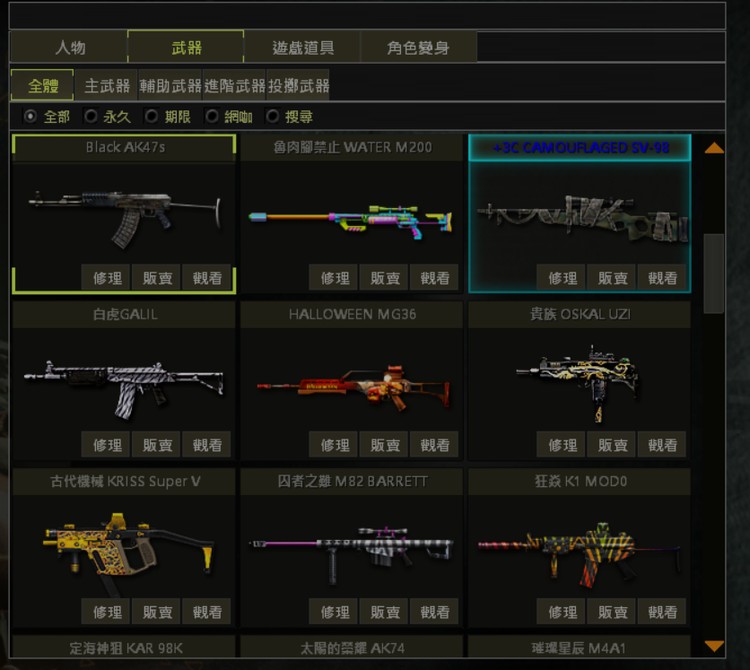Click the Black AK47s title

[125, 147]
